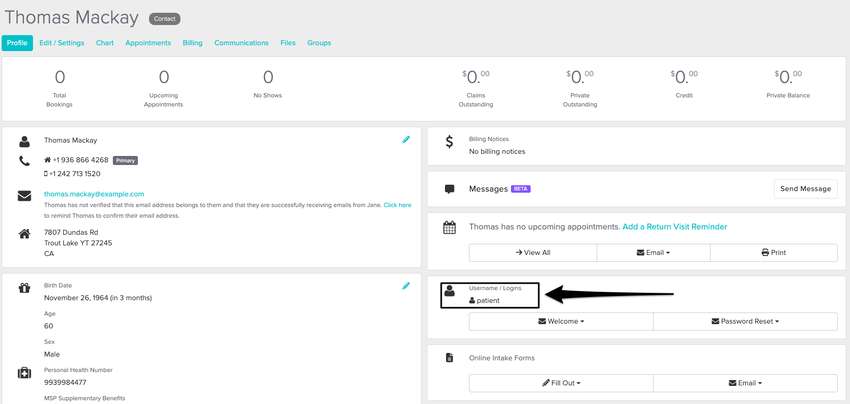Click View All appointments button
The width and height of the screenshot is (850, 404).
pos(533,253)
